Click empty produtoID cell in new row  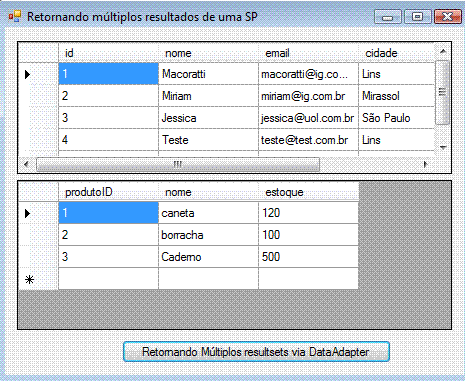tap(108, 279)
